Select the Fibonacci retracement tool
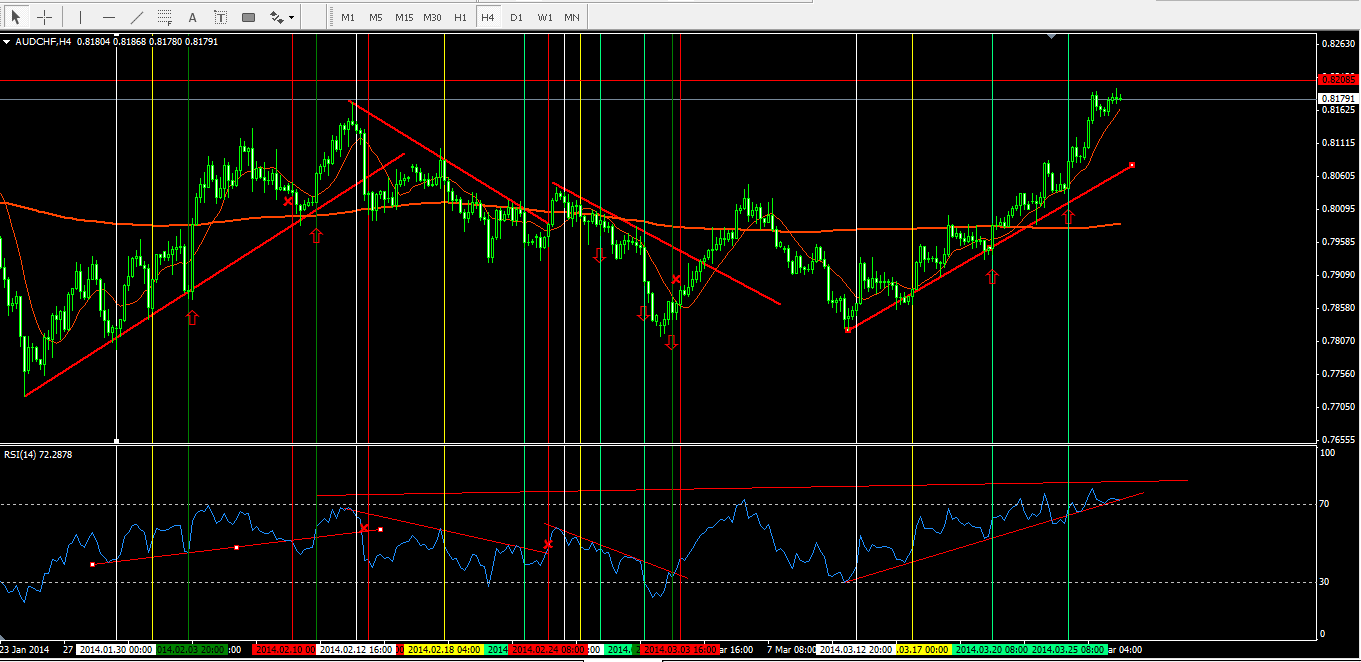Screen dimensions: 1361x662 [x=165, y=17]
